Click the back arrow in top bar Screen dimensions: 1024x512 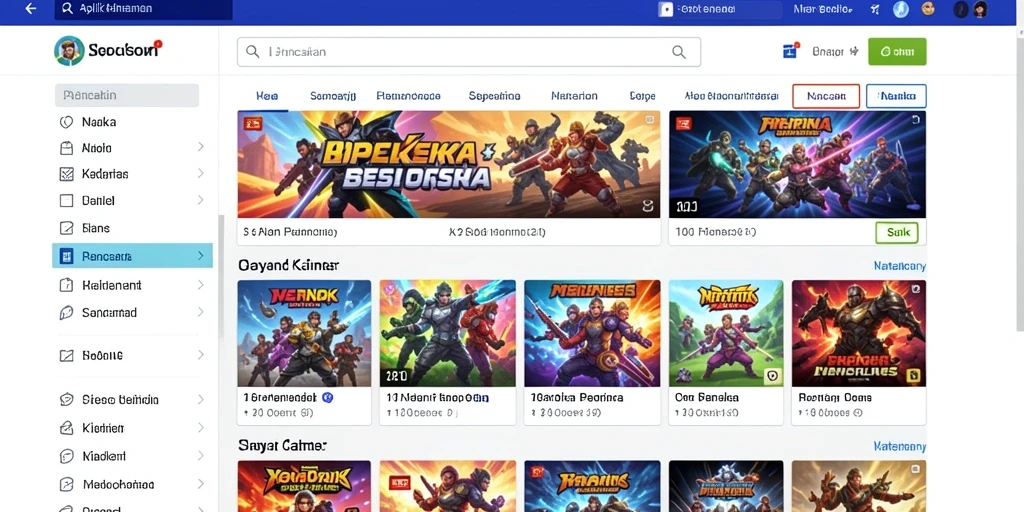coord(31,9)
